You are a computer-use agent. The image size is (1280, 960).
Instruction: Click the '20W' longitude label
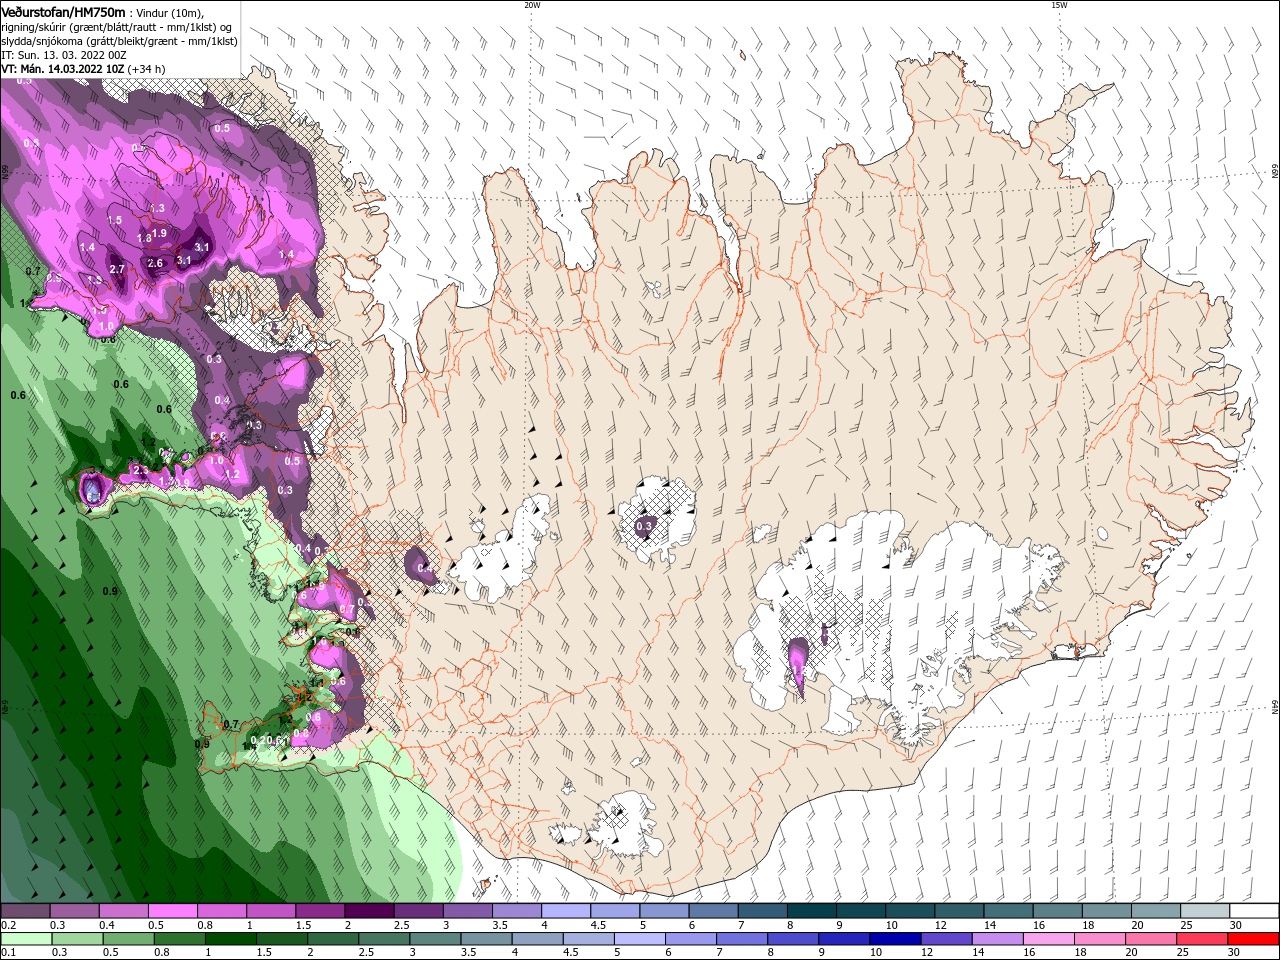[532, 5]
